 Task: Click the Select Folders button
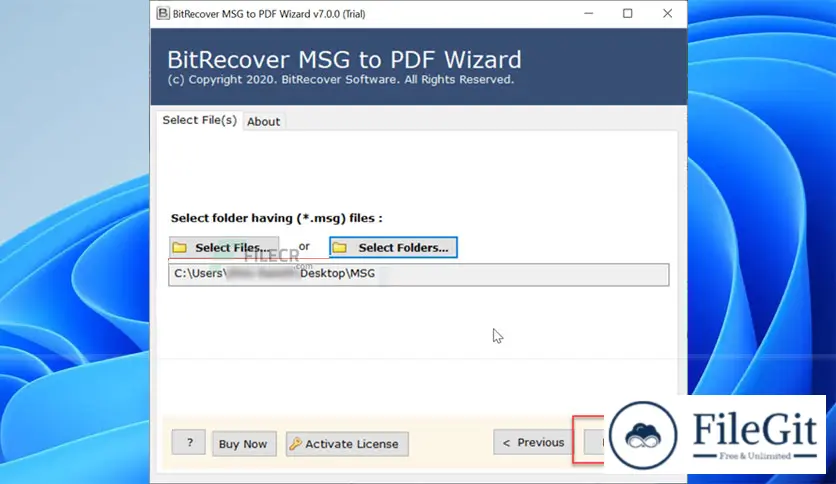(393, 247)
